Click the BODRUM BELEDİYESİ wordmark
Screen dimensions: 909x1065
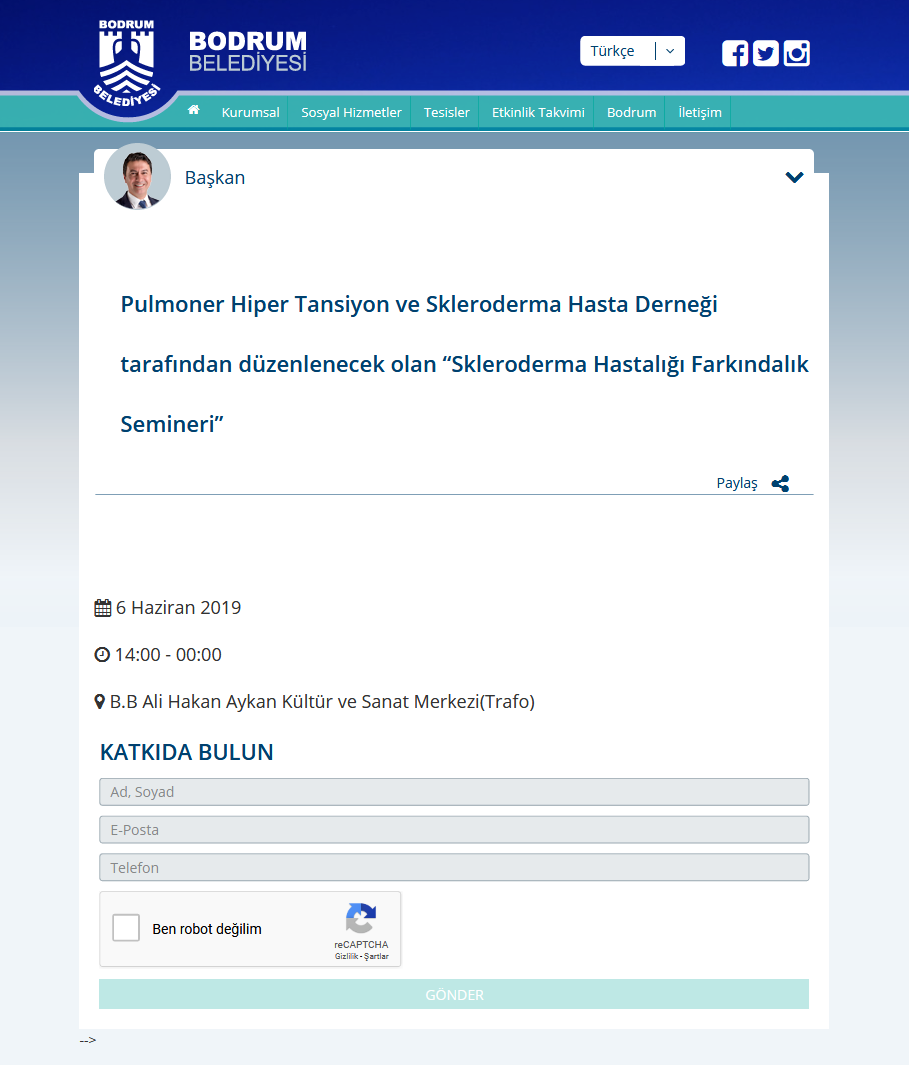point(247,51)
